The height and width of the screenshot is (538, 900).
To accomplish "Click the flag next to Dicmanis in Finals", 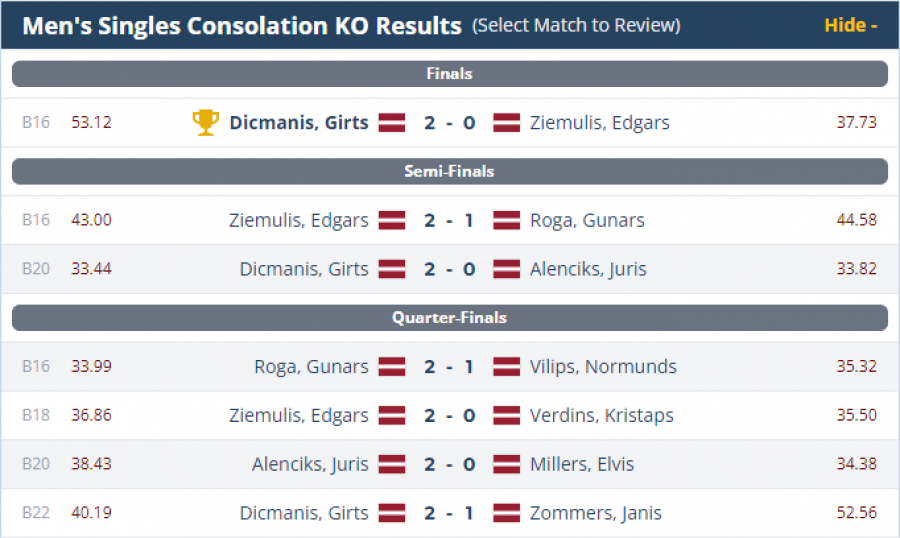I will (x=391, y=123).
